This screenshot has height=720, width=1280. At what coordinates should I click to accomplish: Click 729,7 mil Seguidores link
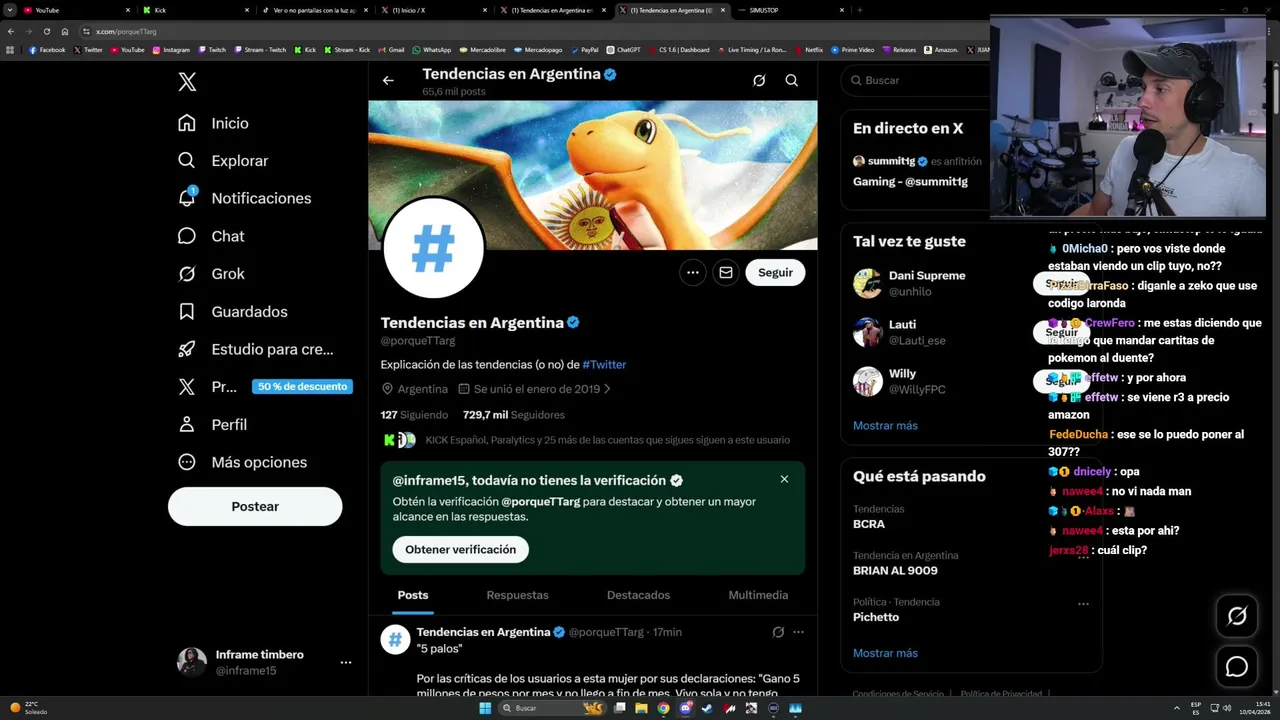click(x=514, y=415)
